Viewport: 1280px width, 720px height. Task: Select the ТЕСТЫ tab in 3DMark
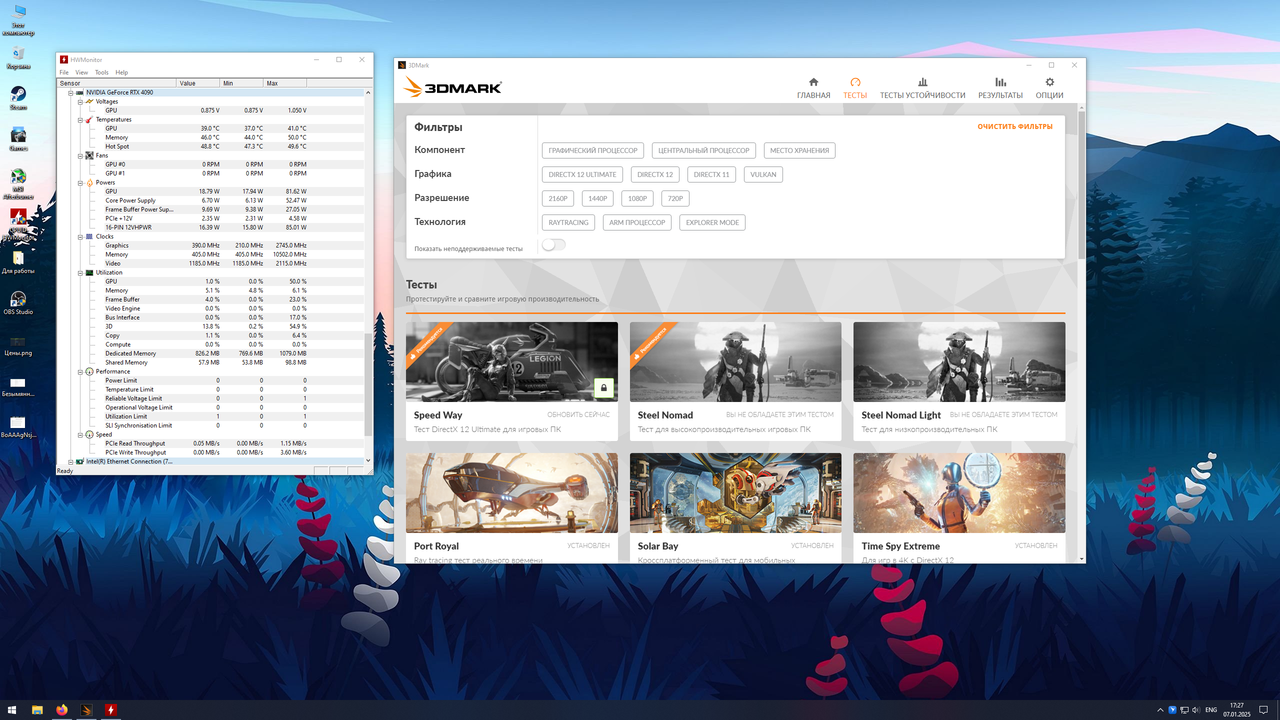(x=855, y=88)
